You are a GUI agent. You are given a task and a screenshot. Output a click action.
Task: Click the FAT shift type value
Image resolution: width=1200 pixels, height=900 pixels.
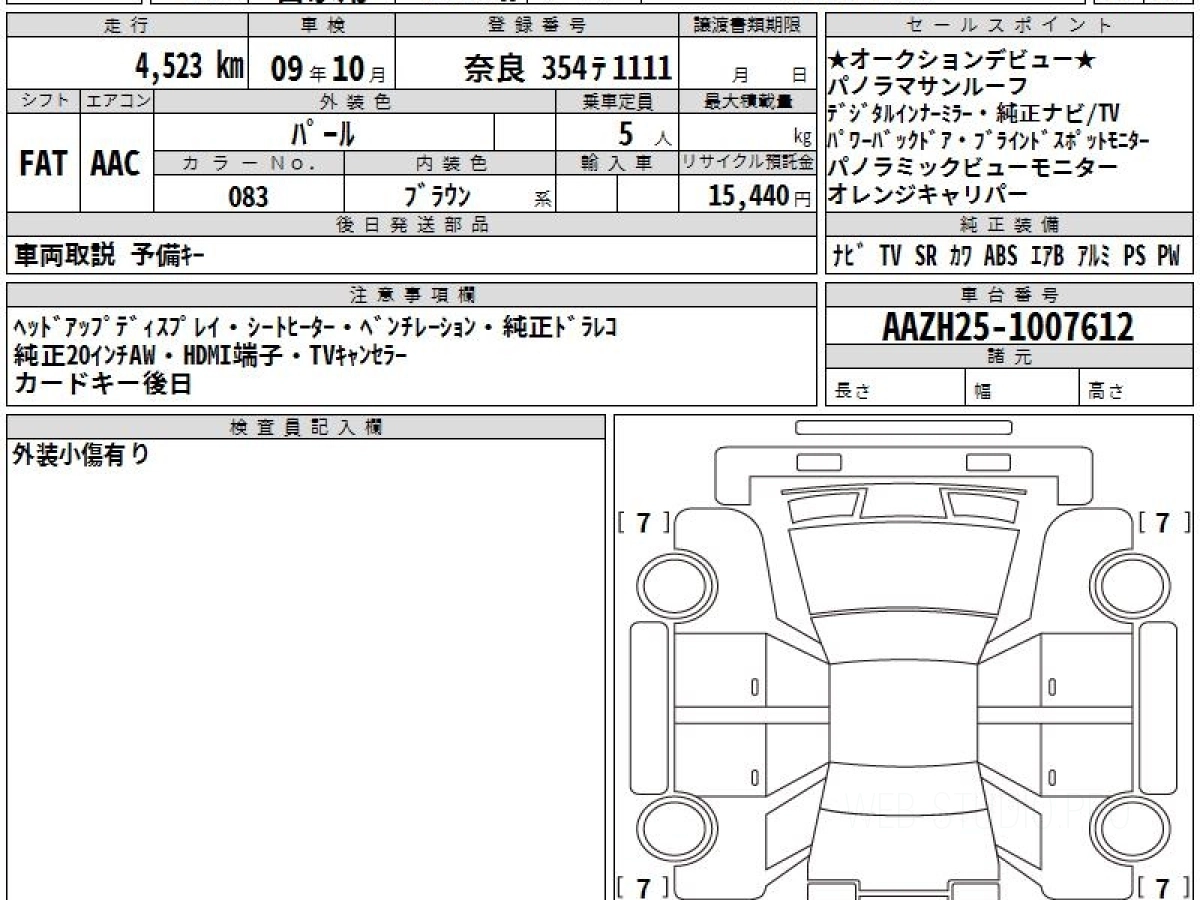click(42, 164)
